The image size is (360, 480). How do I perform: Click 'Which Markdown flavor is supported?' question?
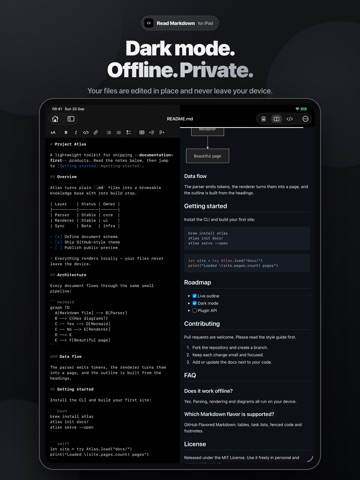(x=229, y=414)
